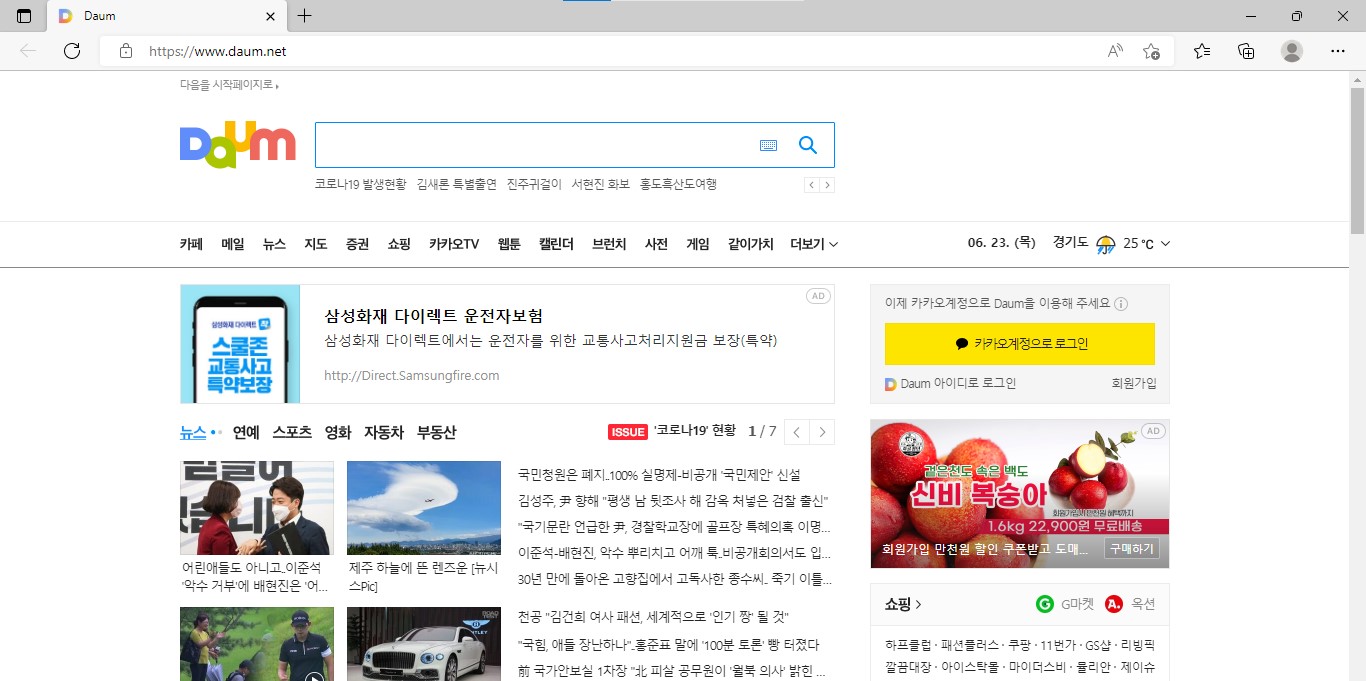Click trending keyword 홍도흑산도여행
1366x681 pixels.
(x=679, y=185)
